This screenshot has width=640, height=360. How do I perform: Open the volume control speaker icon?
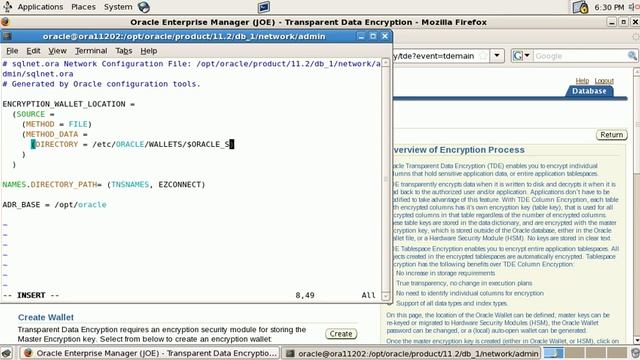coord(632,7)
